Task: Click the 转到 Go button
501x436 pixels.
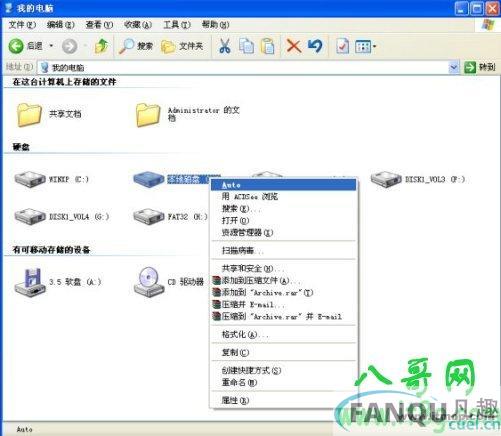Action: pos(480,67)
